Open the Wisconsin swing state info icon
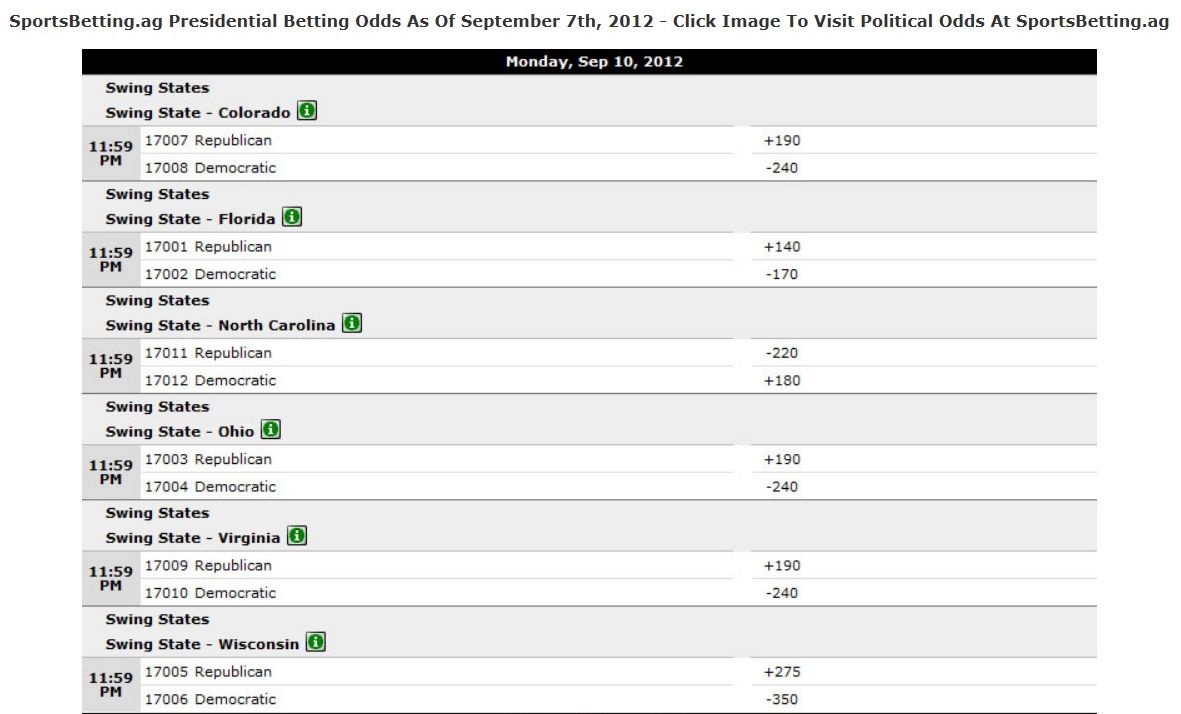 (x=316, y=642)
